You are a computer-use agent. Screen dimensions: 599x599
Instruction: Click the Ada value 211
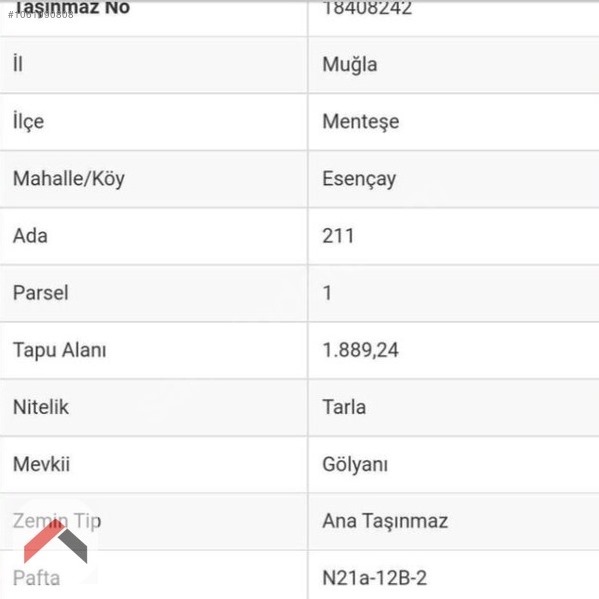click(x=338, y=236)
